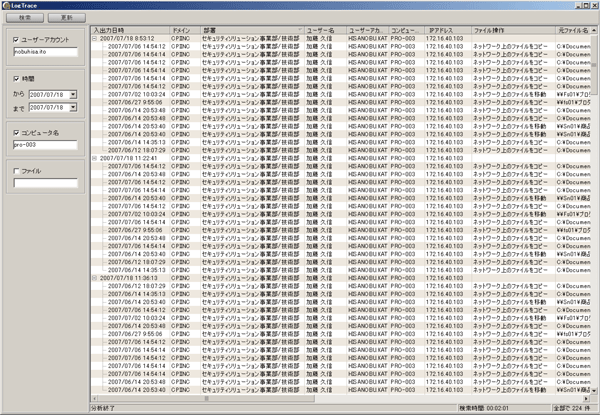The height and width of the screenshot is (415, 600).
Task: Click the LogTrace title bar icon
Action: (x=7, y=5)
